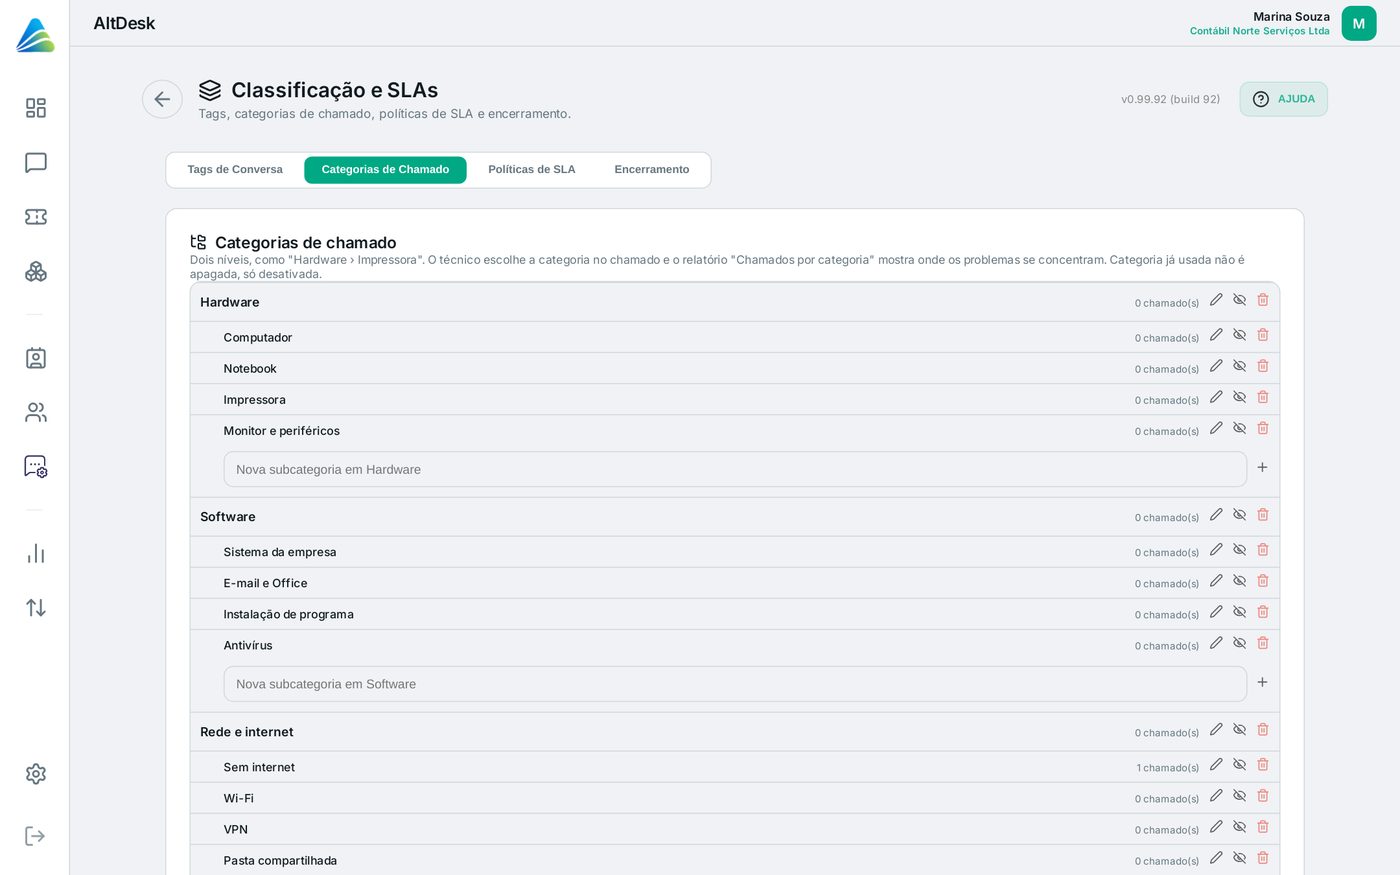Edit the Antivírus subcategory
1400x875 pixels.
pos(1216,643)
